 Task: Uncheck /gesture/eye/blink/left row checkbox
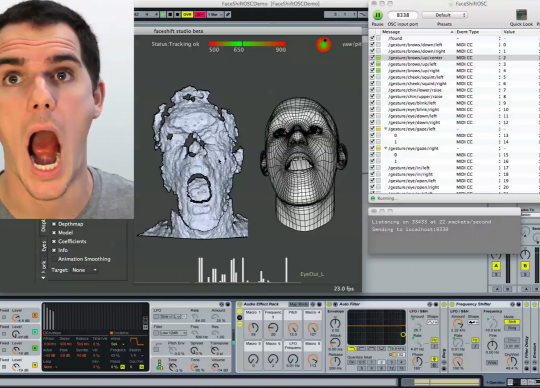click(372, 103)
